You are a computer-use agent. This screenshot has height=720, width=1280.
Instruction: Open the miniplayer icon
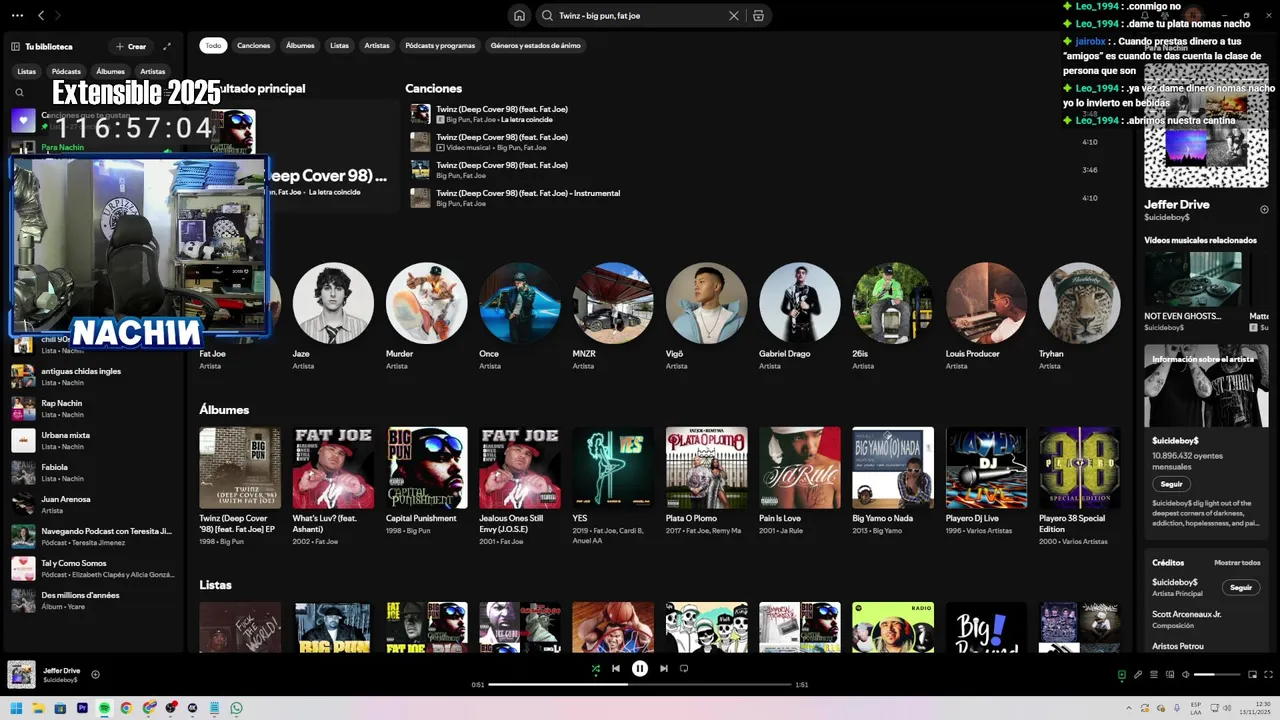point(1253,675)
